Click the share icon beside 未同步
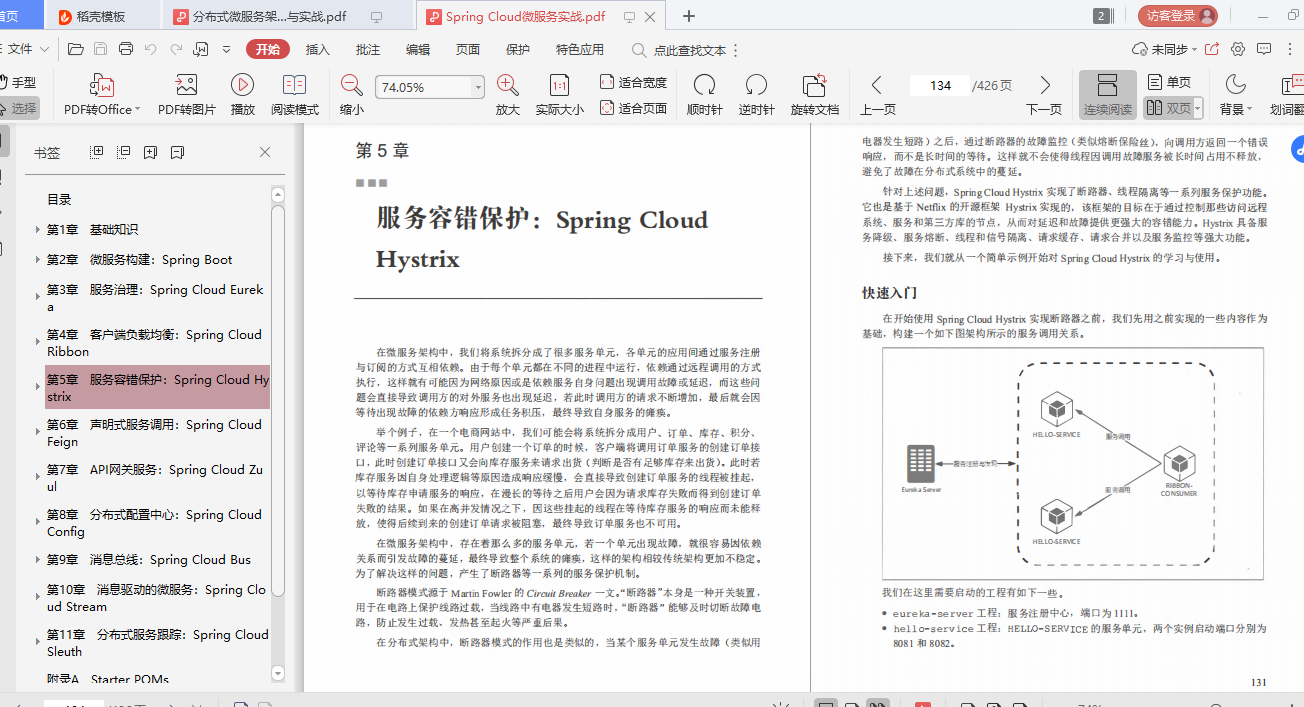 pos(1212,49)
